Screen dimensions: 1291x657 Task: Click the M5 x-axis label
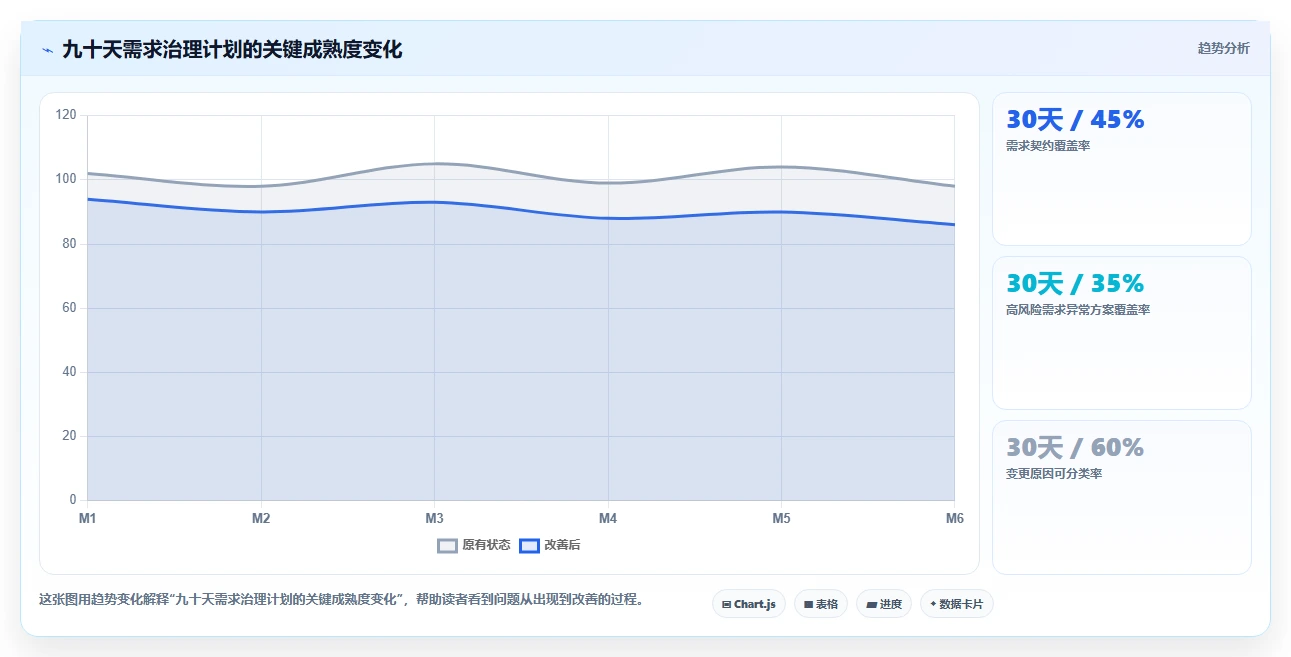781,518
